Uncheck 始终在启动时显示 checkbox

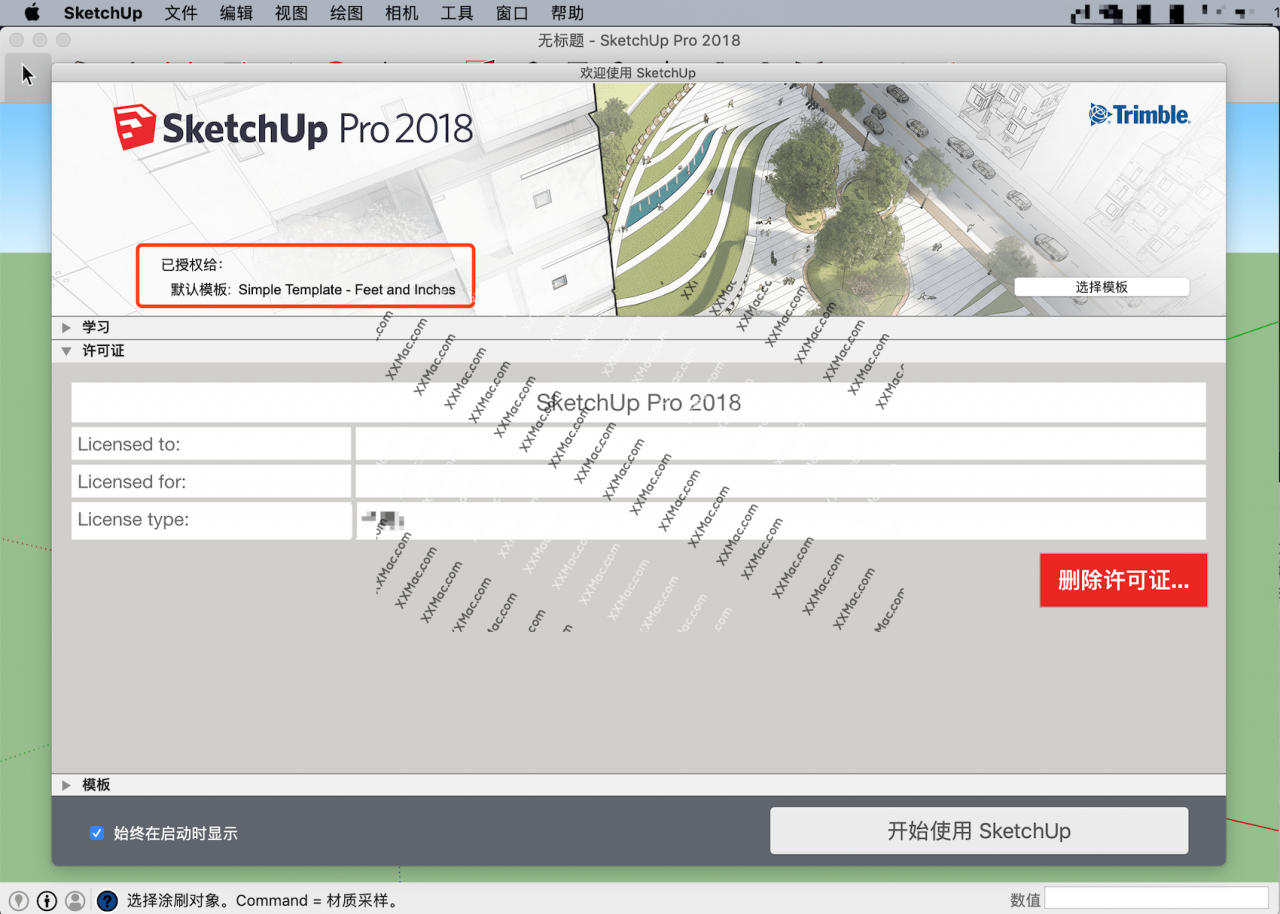coord(96,832)
